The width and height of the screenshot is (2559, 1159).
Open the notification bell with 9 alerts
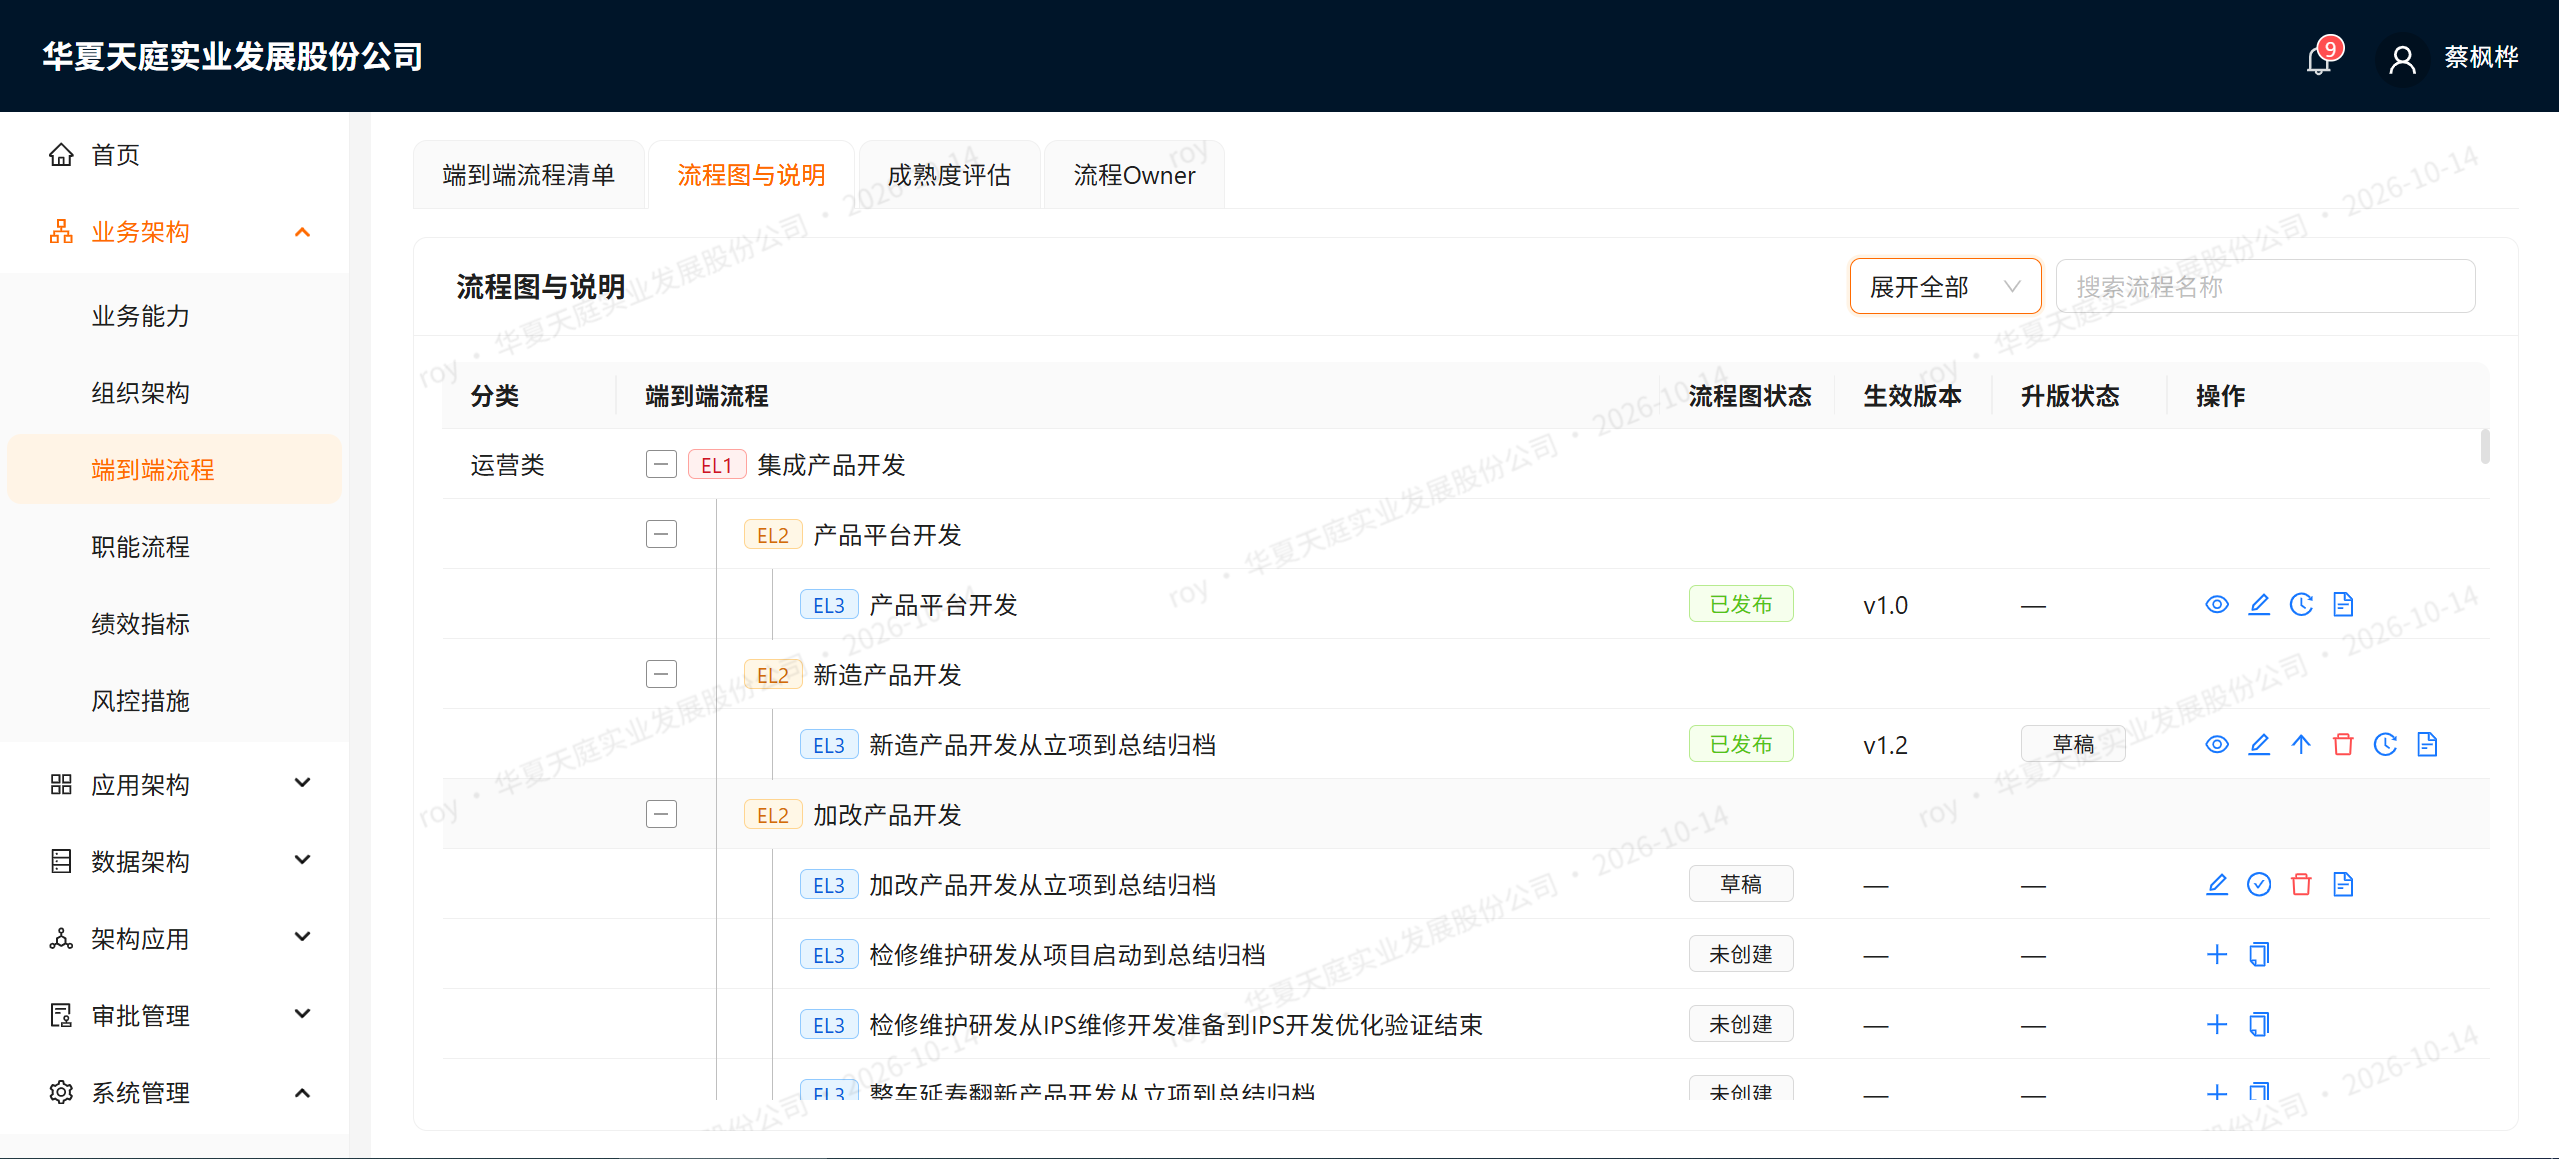2320,59
